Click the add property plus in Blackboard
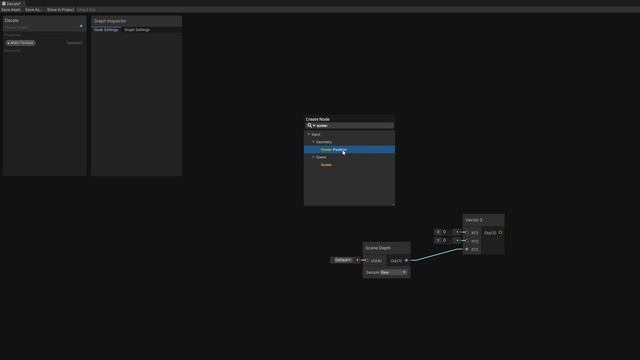Image resolution: width=640 pixels, height=360 pixels. coord(81,26)
